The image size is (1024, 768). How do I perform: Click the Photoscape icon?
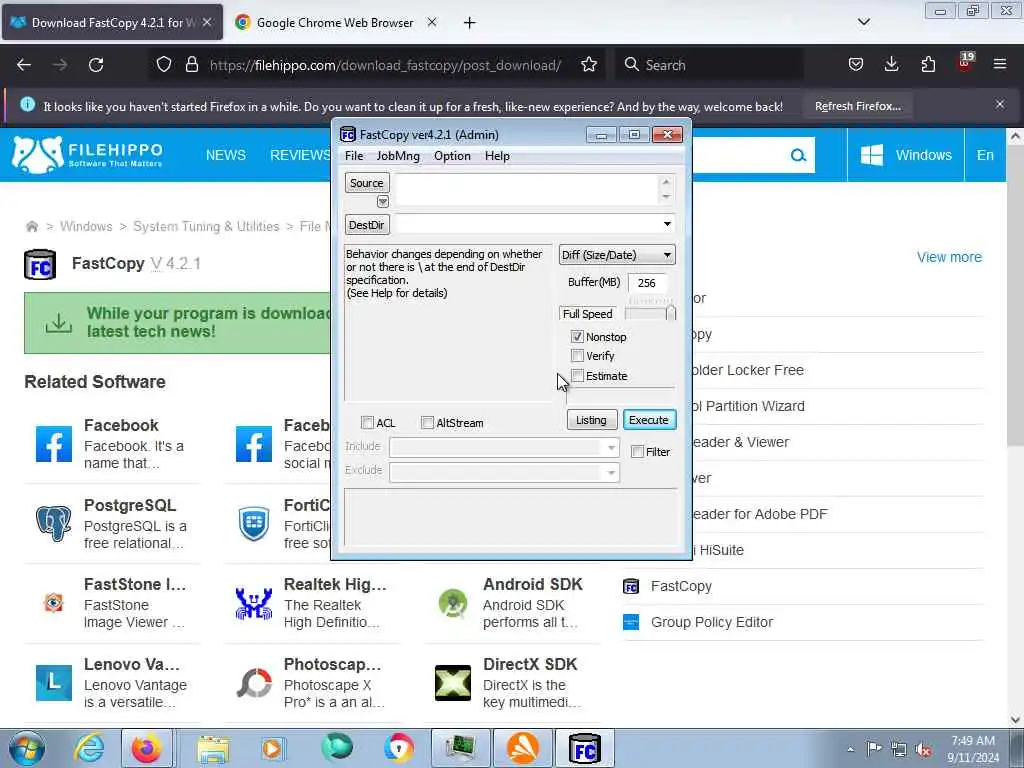(253, 683)
